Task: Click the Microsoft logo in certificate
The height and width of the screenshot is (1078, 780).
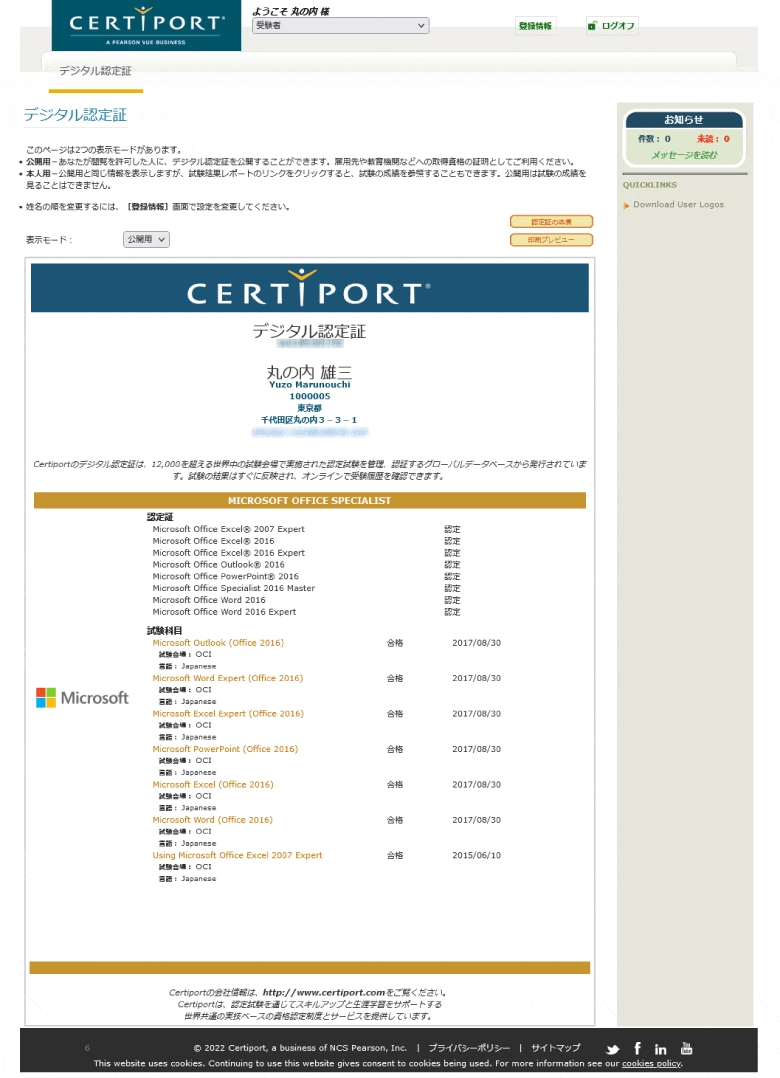Action: (82, 698)
